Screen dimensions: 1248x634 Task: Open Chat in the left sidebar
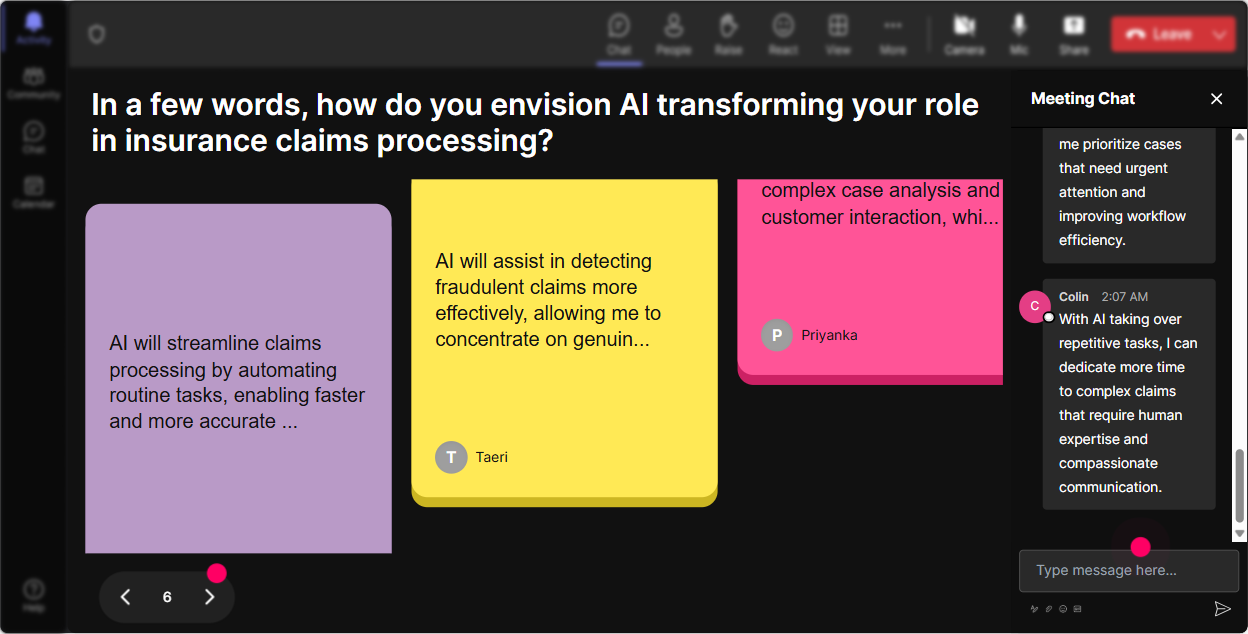[x=34, y=137]
